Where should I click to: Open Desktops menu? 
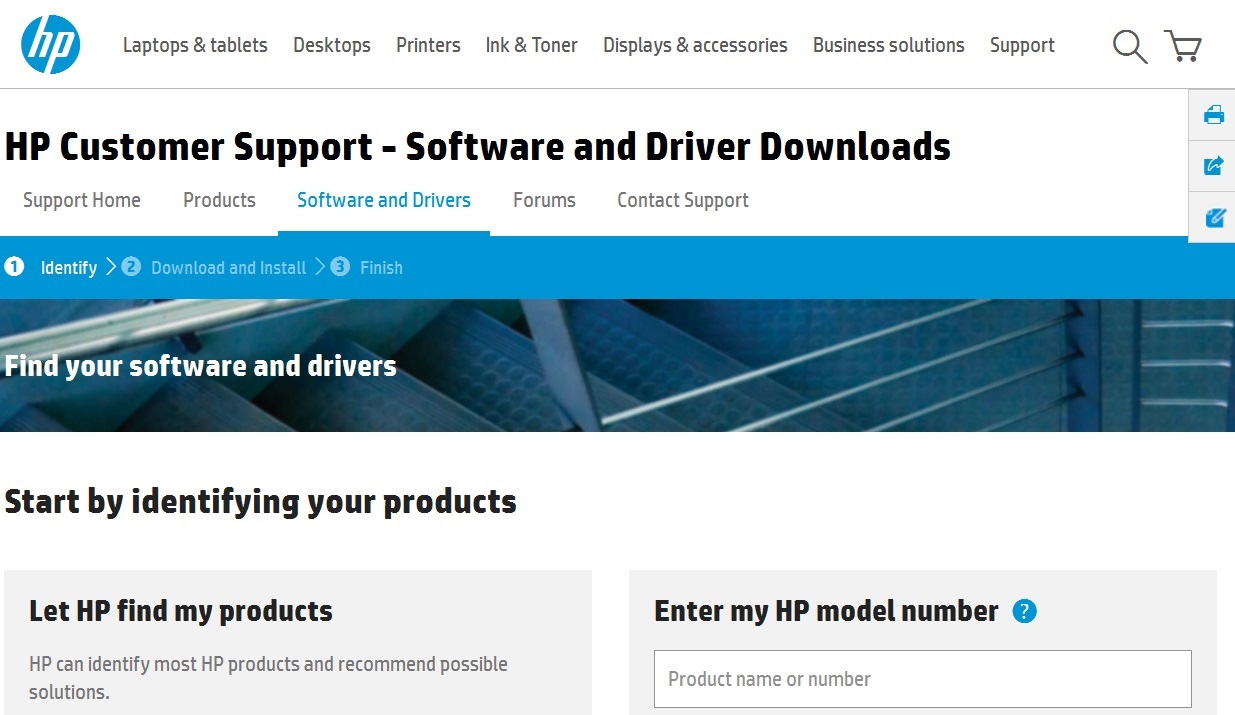click(332, 45)
